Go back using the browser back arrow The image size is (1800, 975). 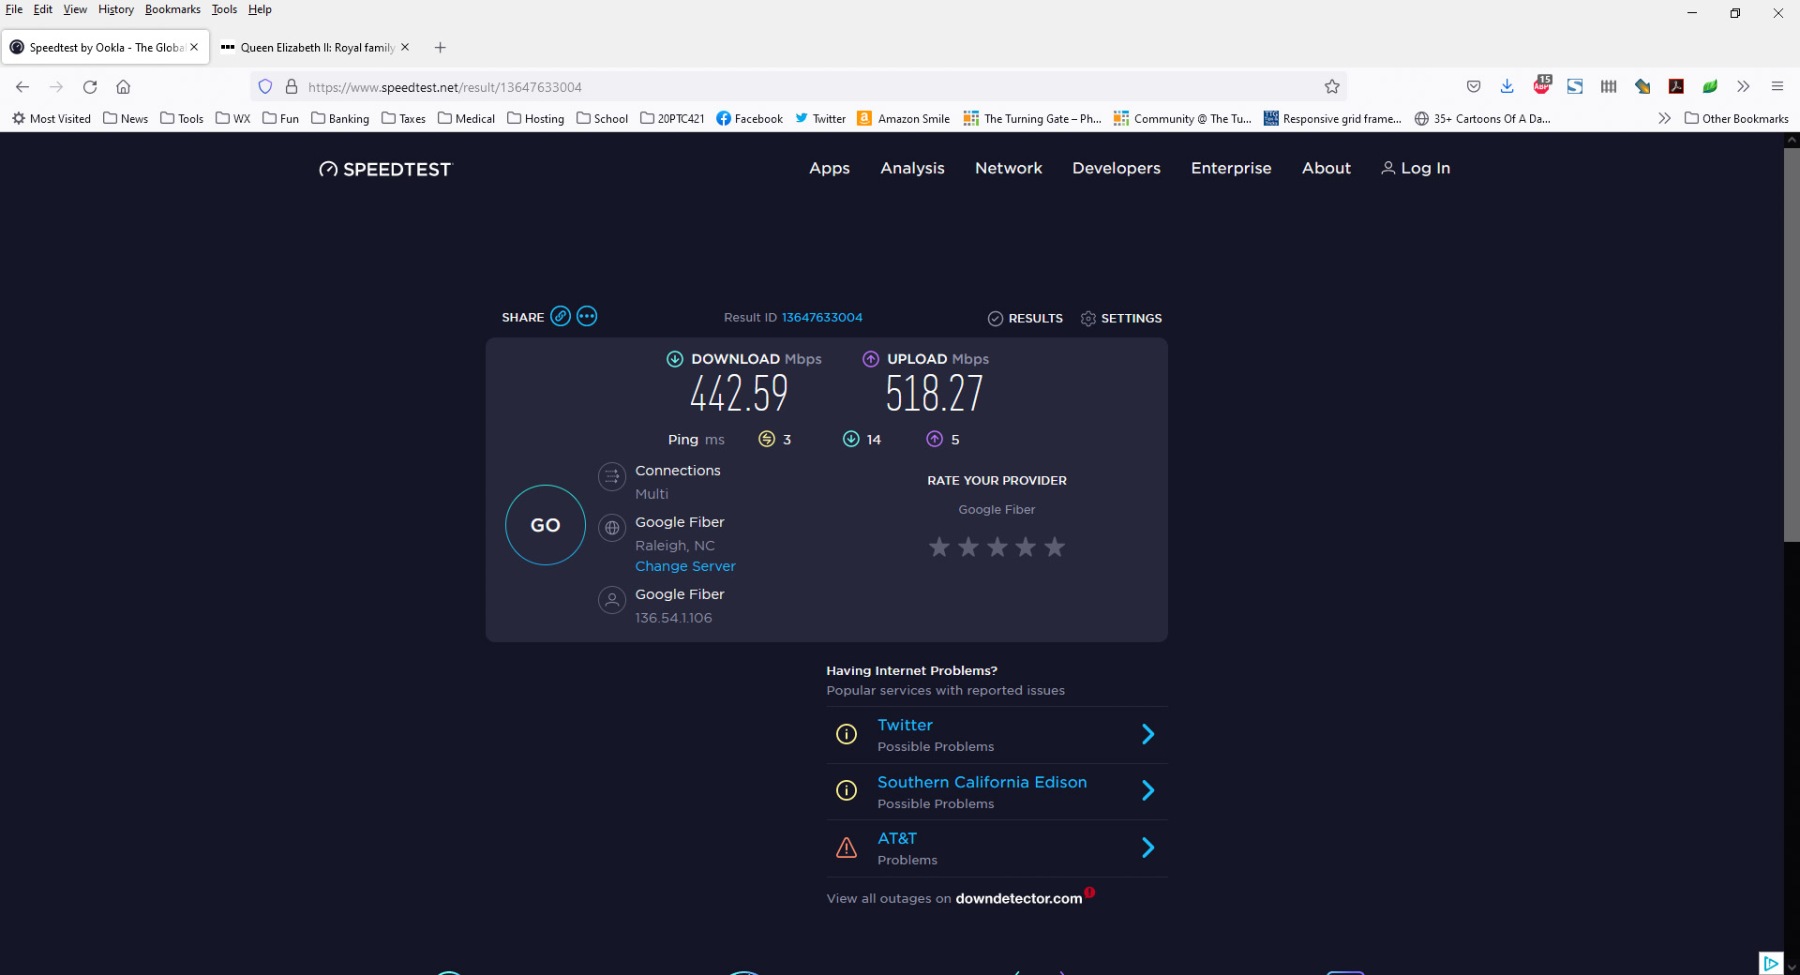(22, 87)
